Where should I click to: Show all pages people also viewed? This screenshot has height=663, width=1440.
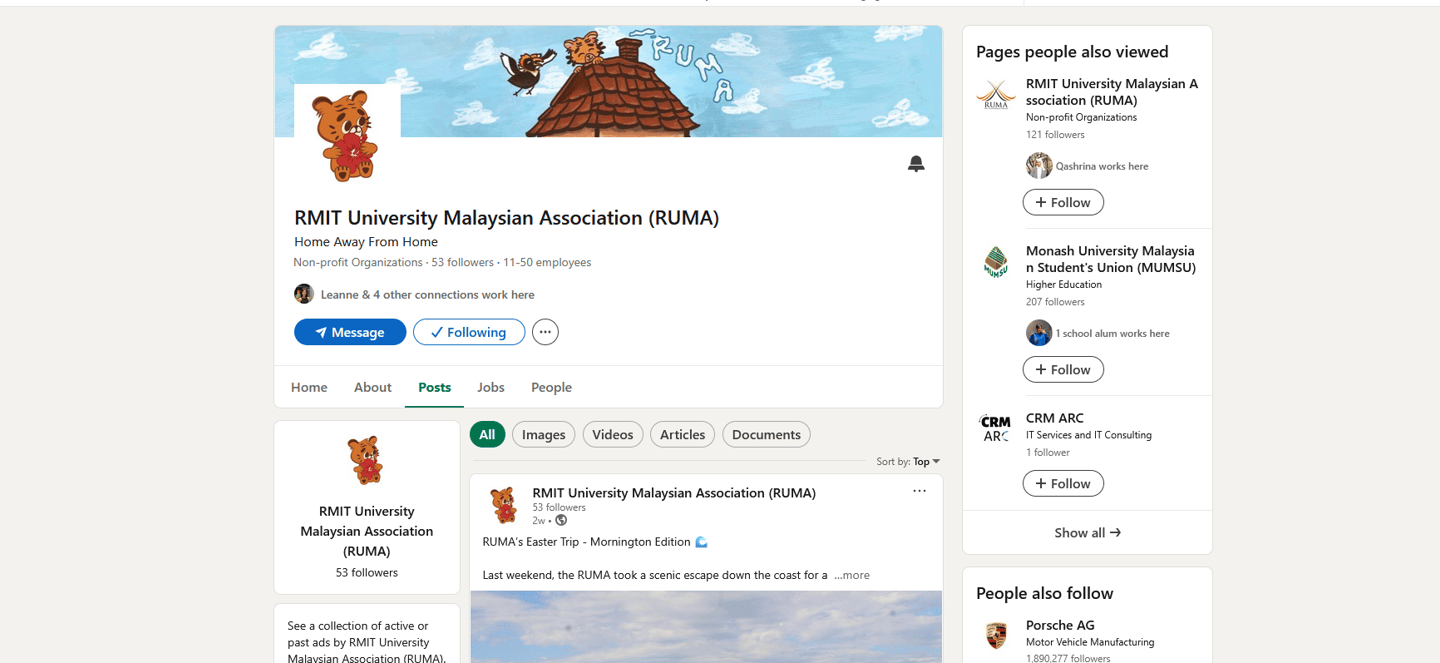point(1087,533)
